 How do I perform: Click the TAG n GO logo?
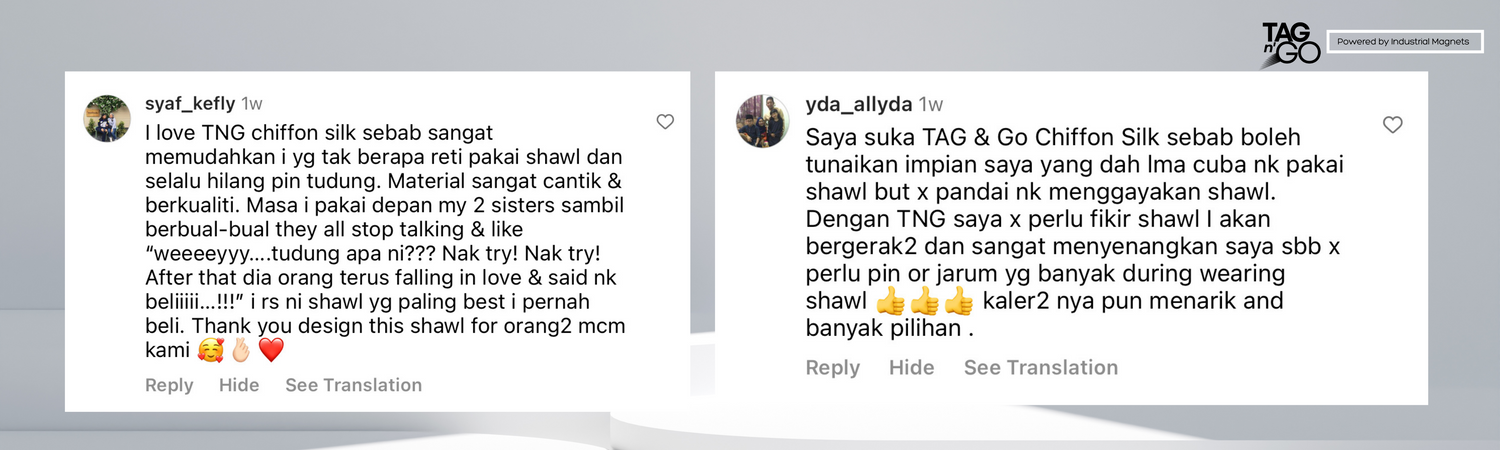pos(1291,44)
